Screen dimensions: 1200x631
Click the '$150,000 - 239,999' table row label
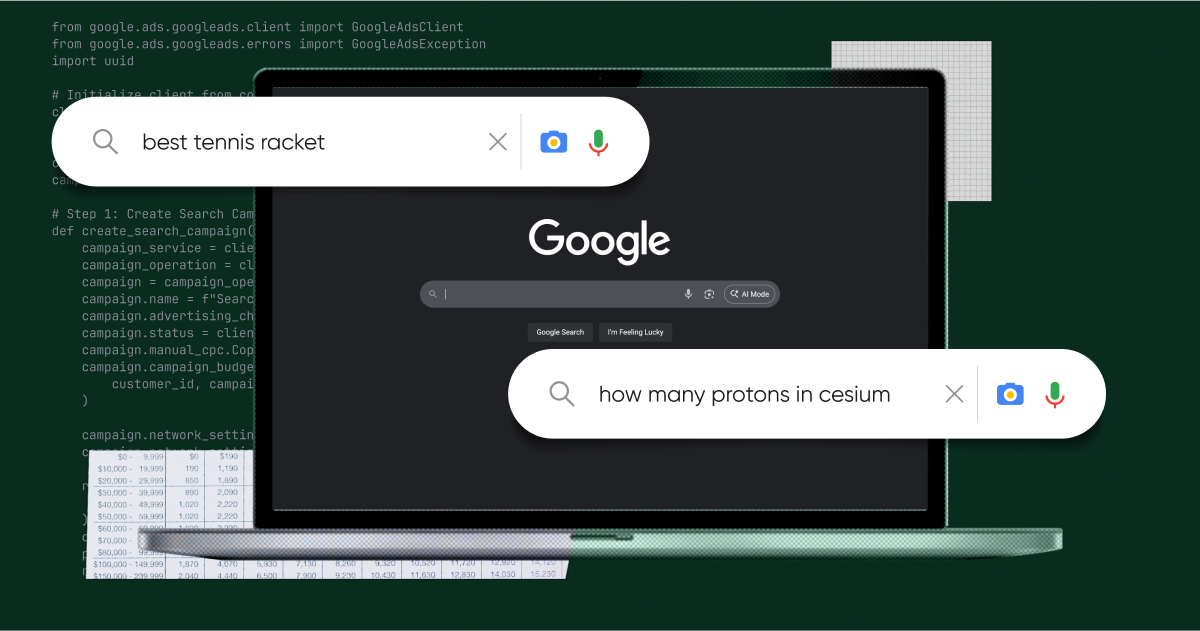pyautogui.click(x=128, y=576)
